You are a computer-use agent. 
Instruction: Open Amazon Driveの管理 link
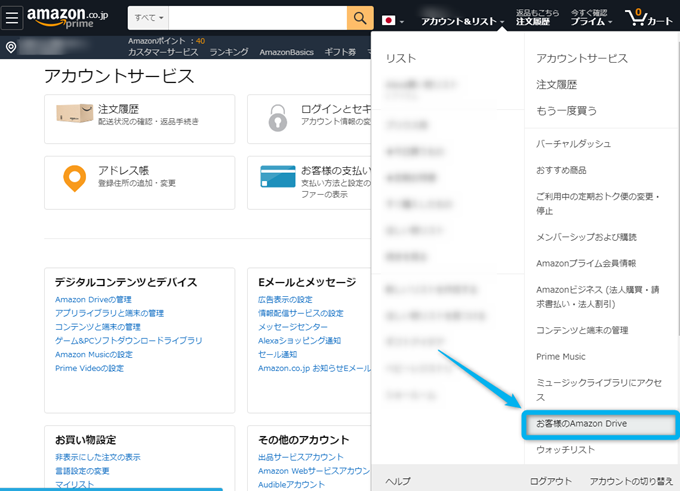coord(93,300)
